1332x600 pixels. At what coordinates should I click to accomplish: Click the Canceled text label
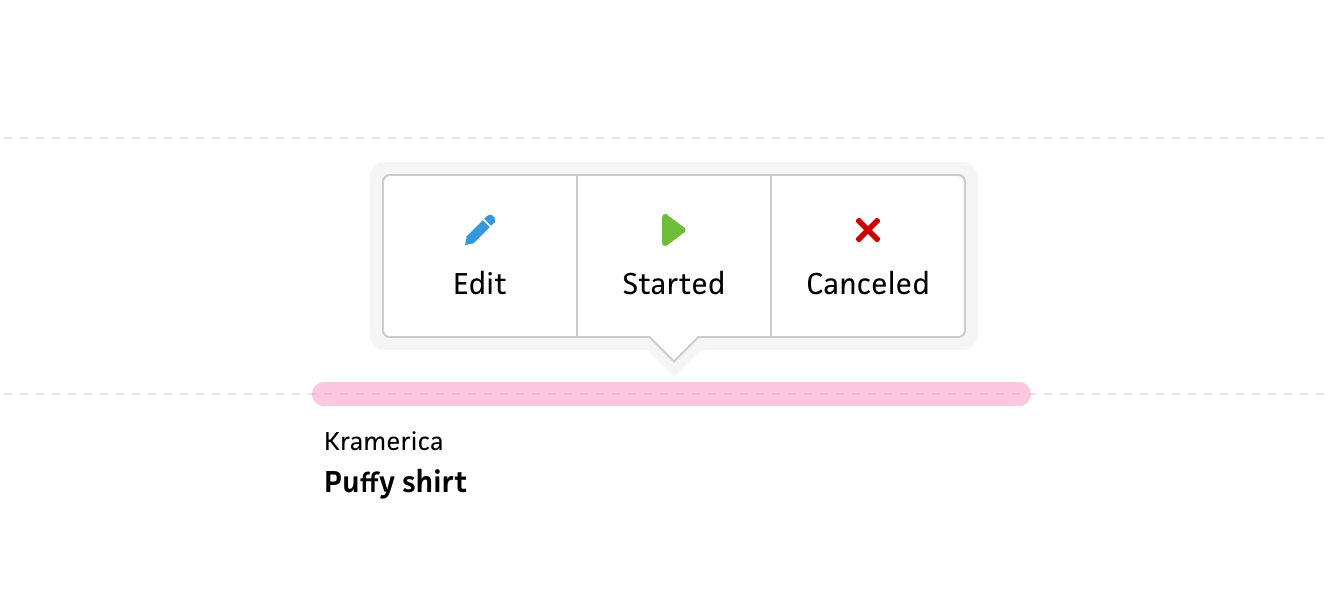[x=867, y=284]
